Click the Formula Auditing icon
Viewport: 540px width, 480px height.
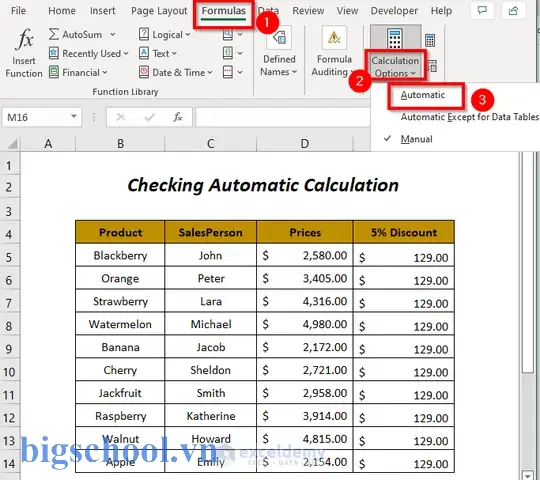[334, 38]
